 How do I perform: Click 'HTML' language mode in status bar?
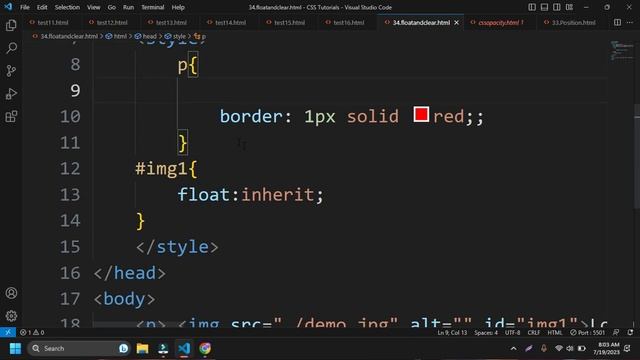[555, 333]
